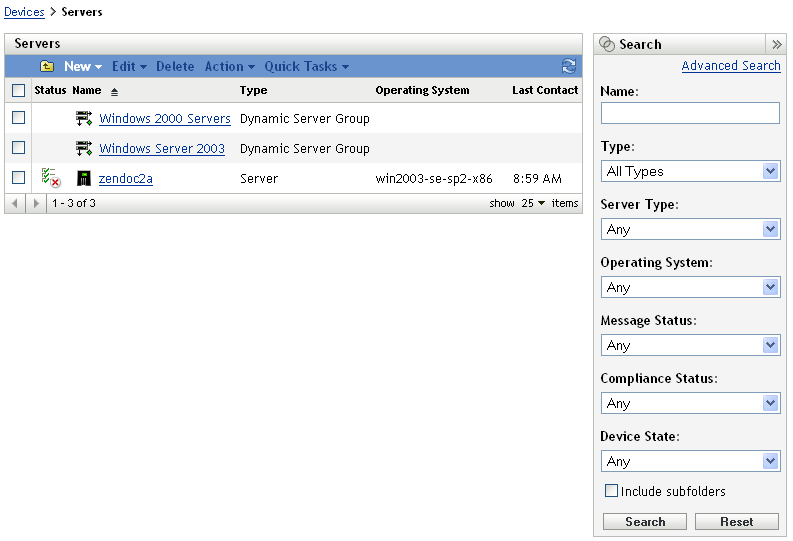This screenshot has height=541, width=793.
Task: Open the New menu
Action: tap(83, 66)
